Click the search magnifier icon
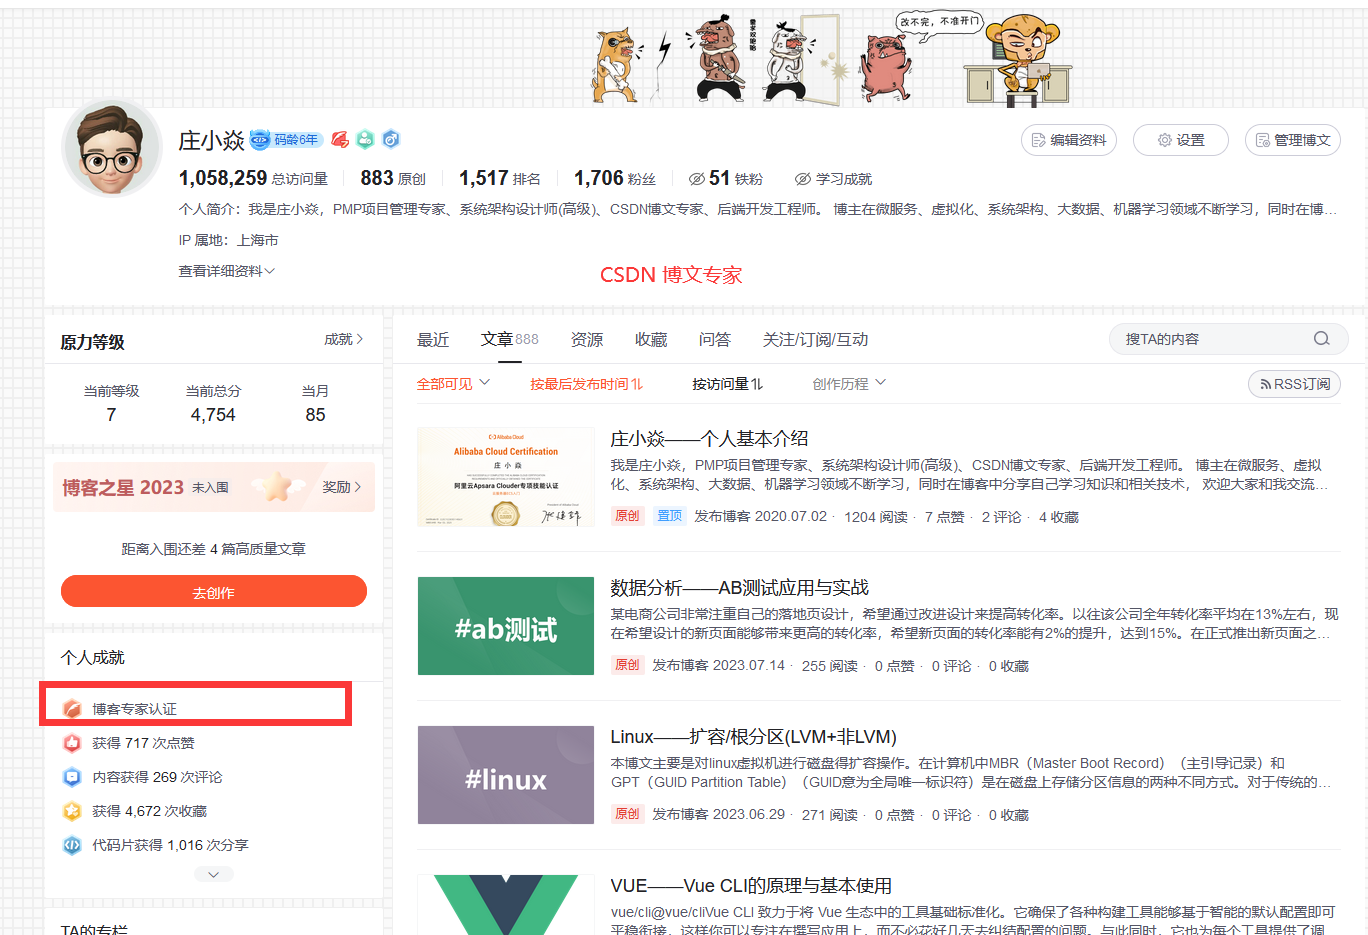This screenshot has width=1368, height=935. point(1321,339)
